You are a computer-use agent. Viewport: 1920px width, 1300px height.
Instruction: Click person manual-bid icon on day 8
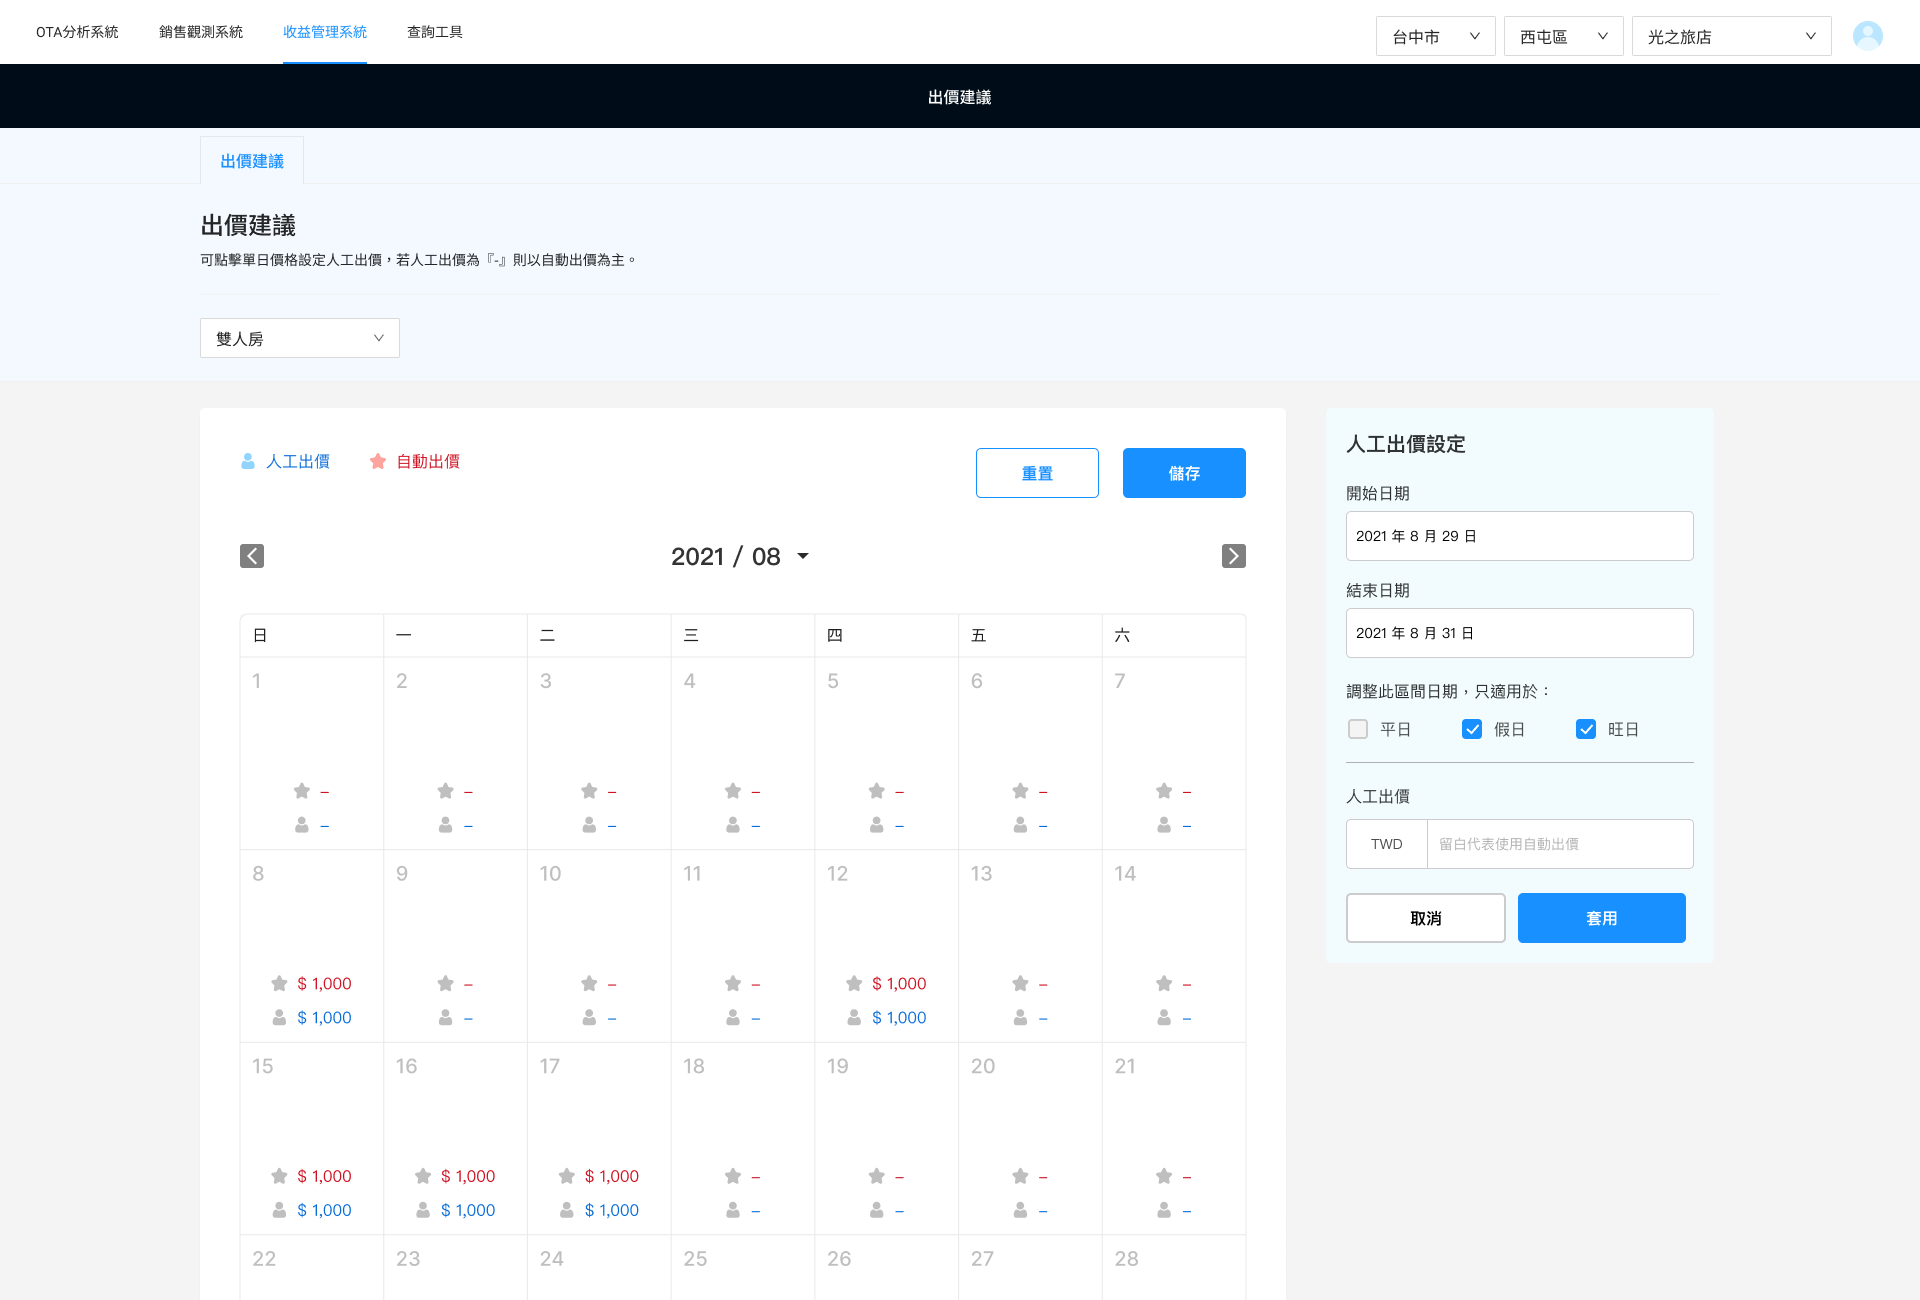pyautogui.click(x=279, y=1017)
